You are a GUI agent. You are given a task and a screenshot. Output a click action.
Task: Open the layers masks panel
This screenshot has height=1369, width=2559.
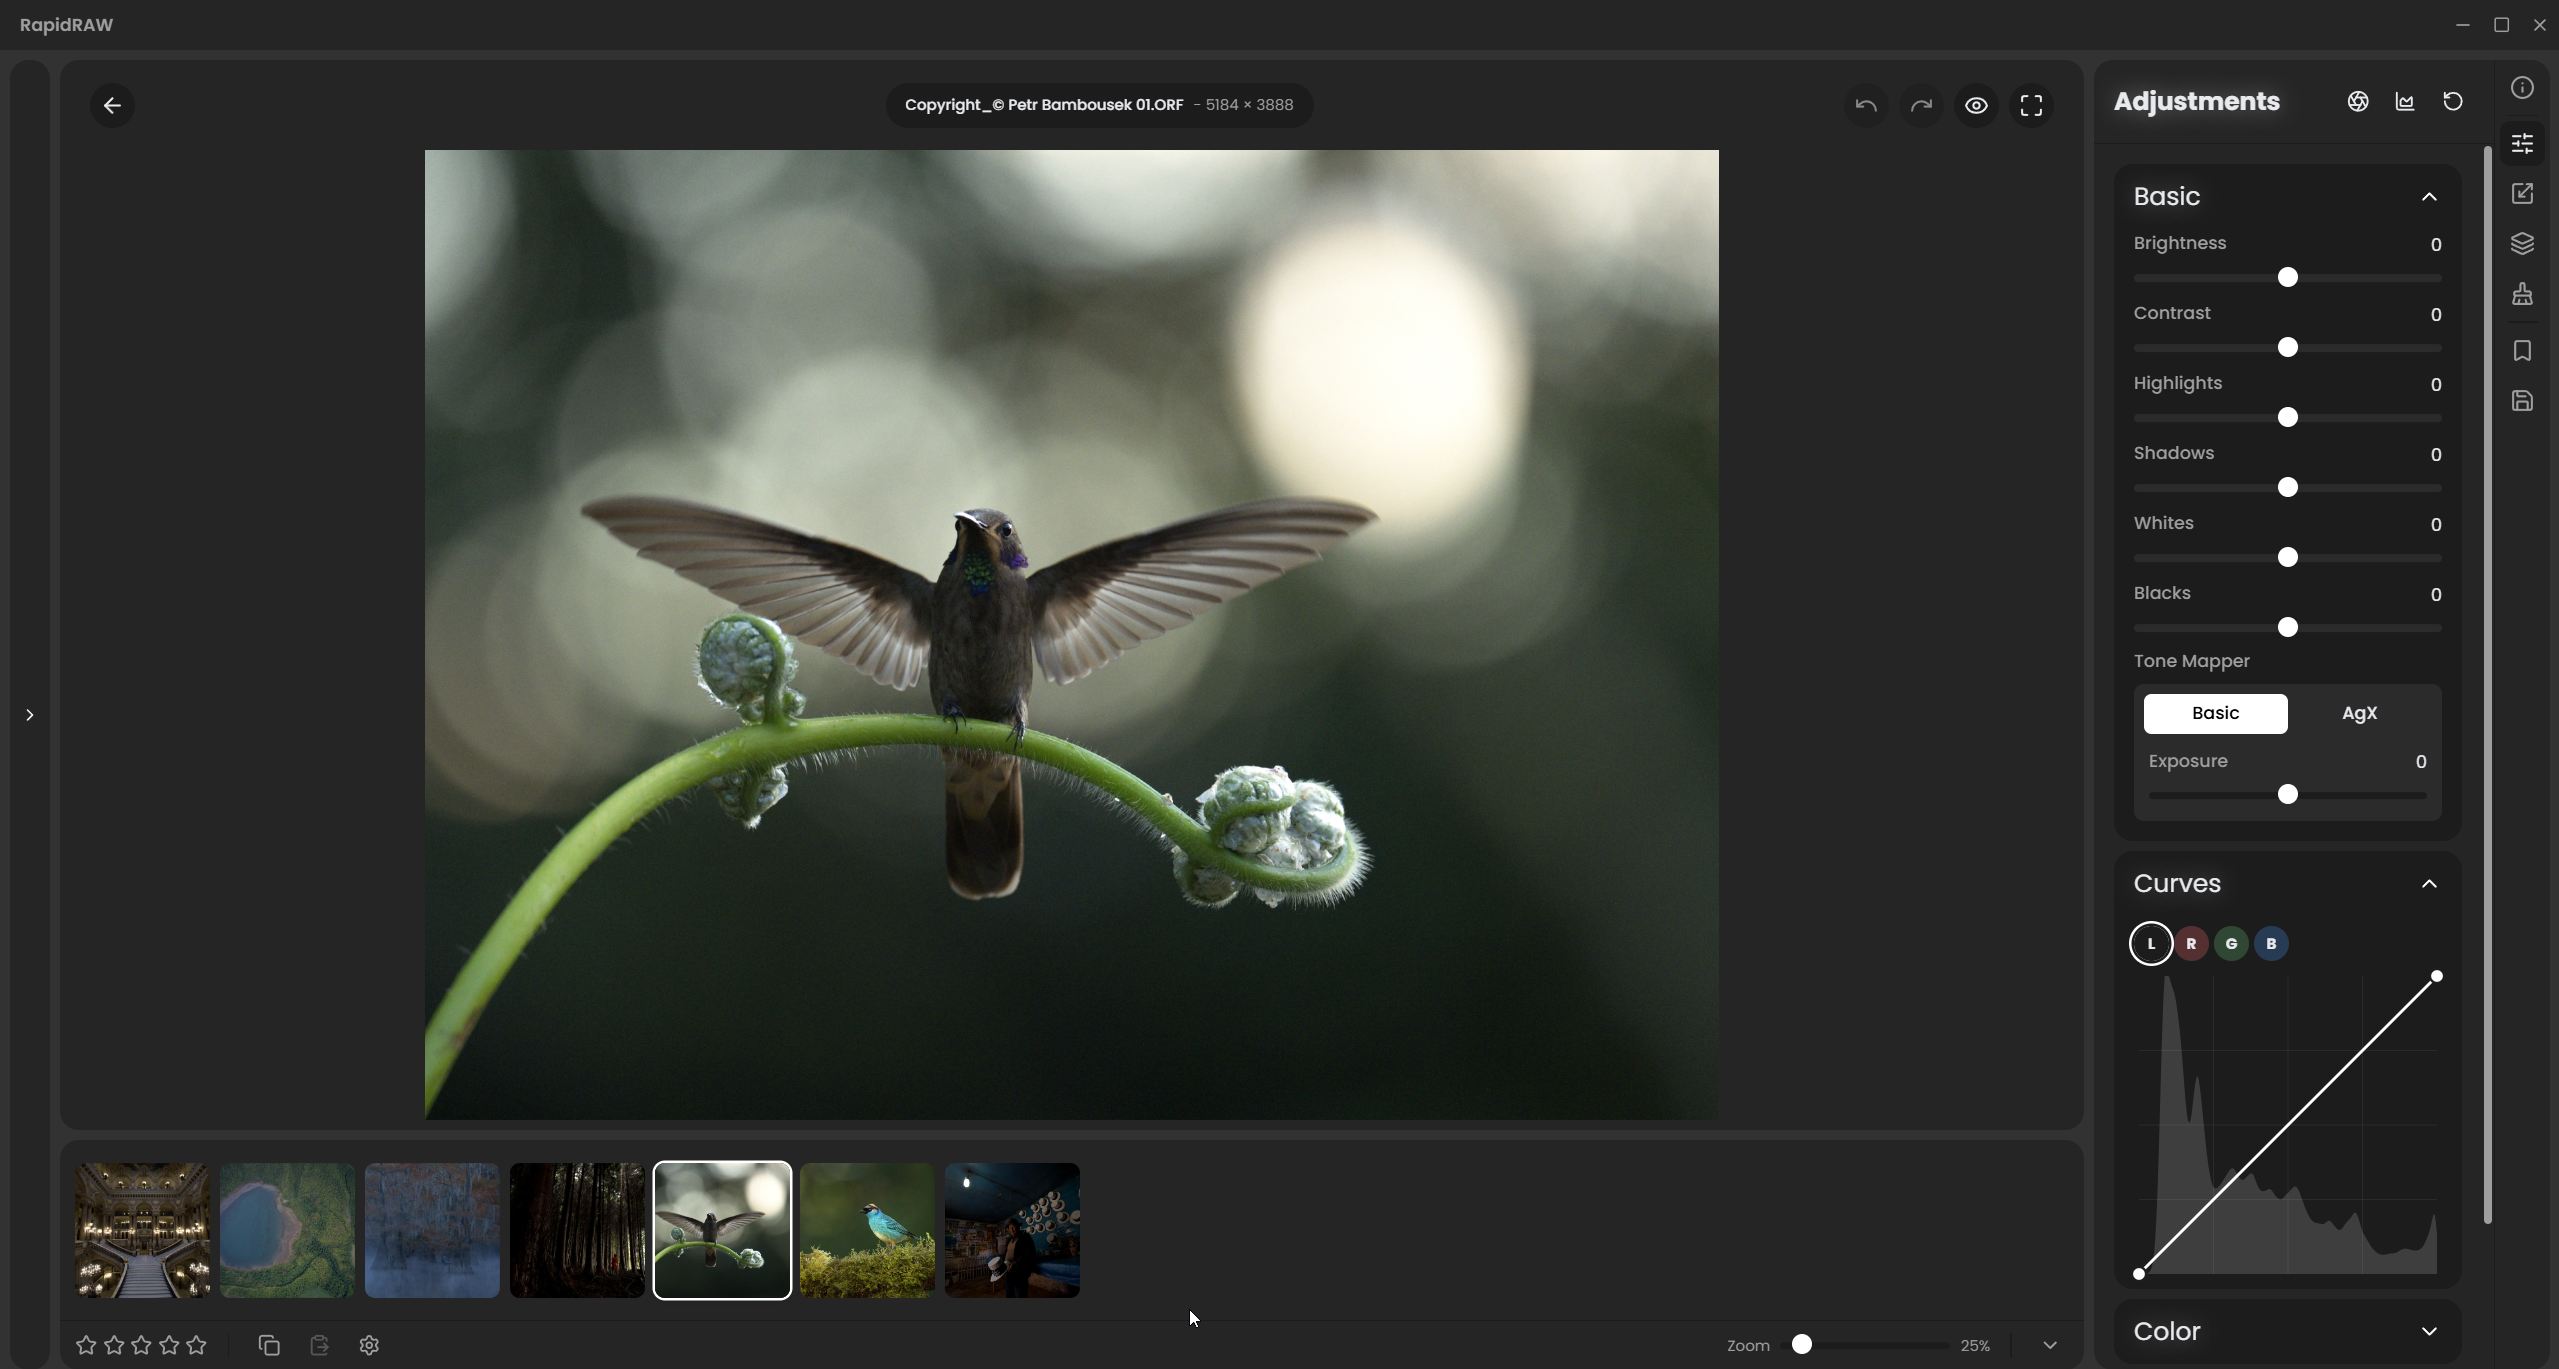click(x=2521, y=244)
